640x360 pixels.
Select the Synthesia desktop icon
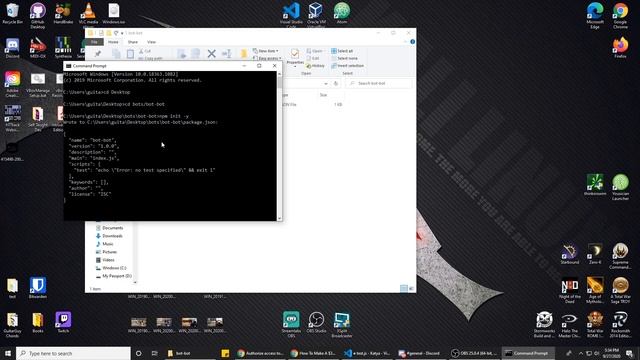tap(63, 47)
